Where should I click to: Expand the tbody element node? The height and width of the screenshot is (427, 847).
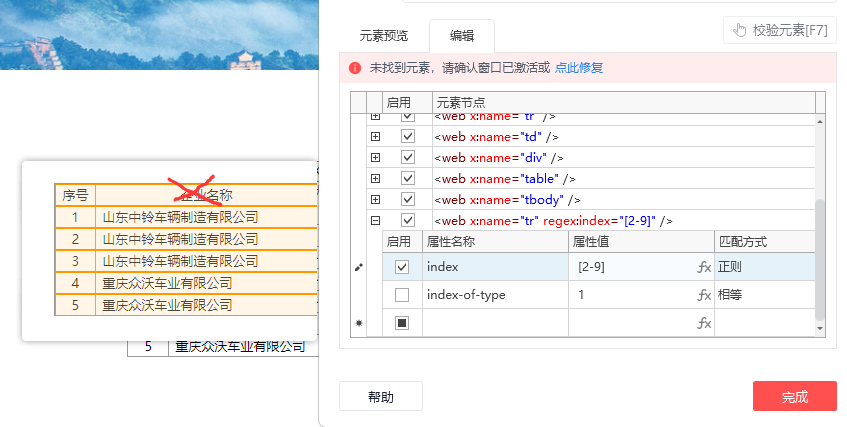(x=375, y=200)
